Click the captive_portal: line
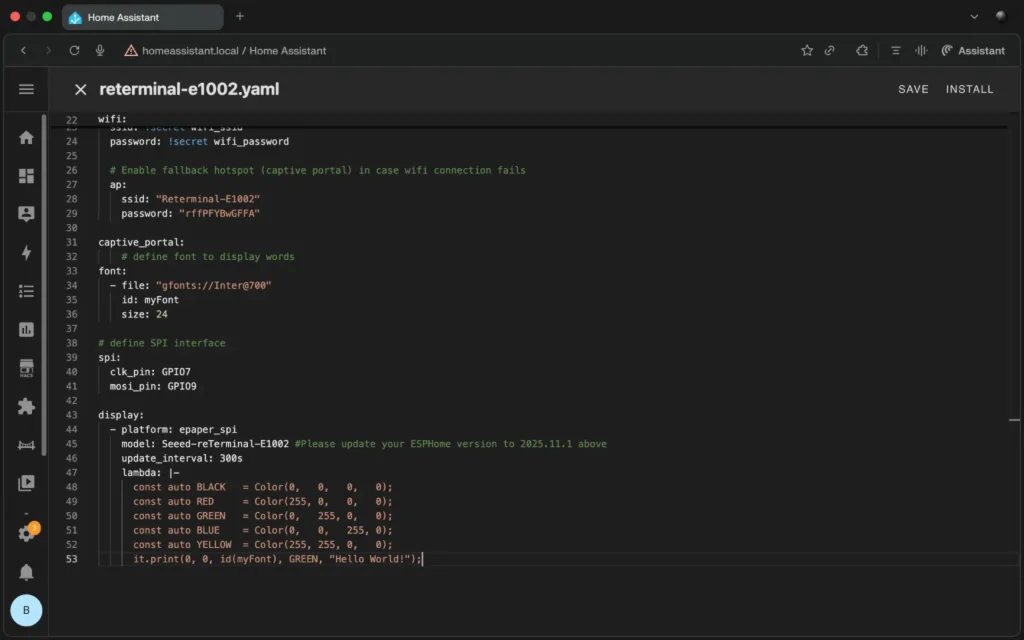Image resolution: width=1024 pixels, height=640 pixels. 141,242
